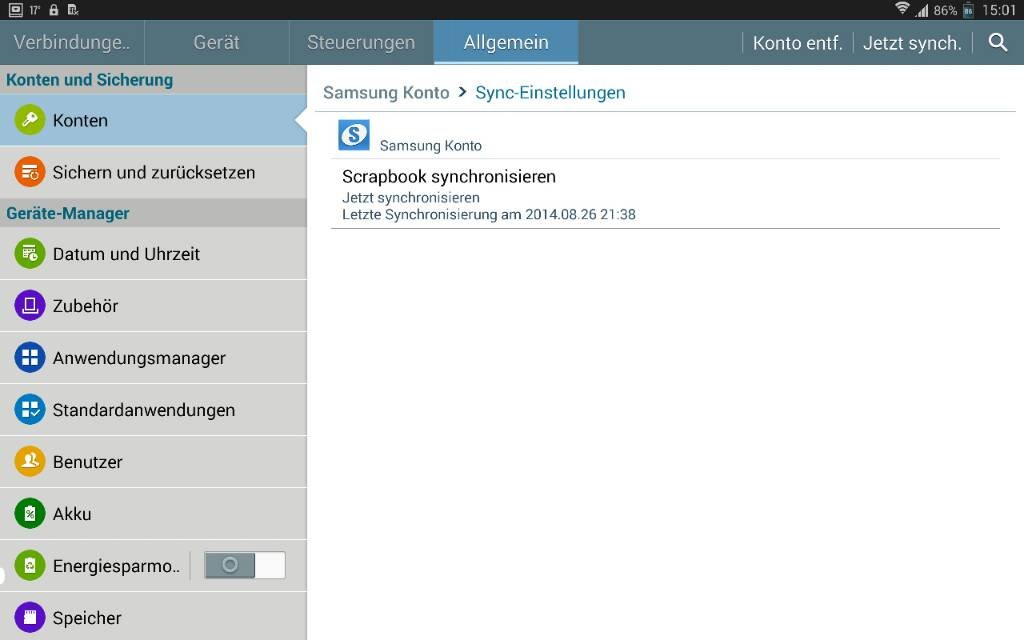Tap the blue Anwendungsmanager grid icon
Viewport: 1024px width, 640px height.
point(29,358)
